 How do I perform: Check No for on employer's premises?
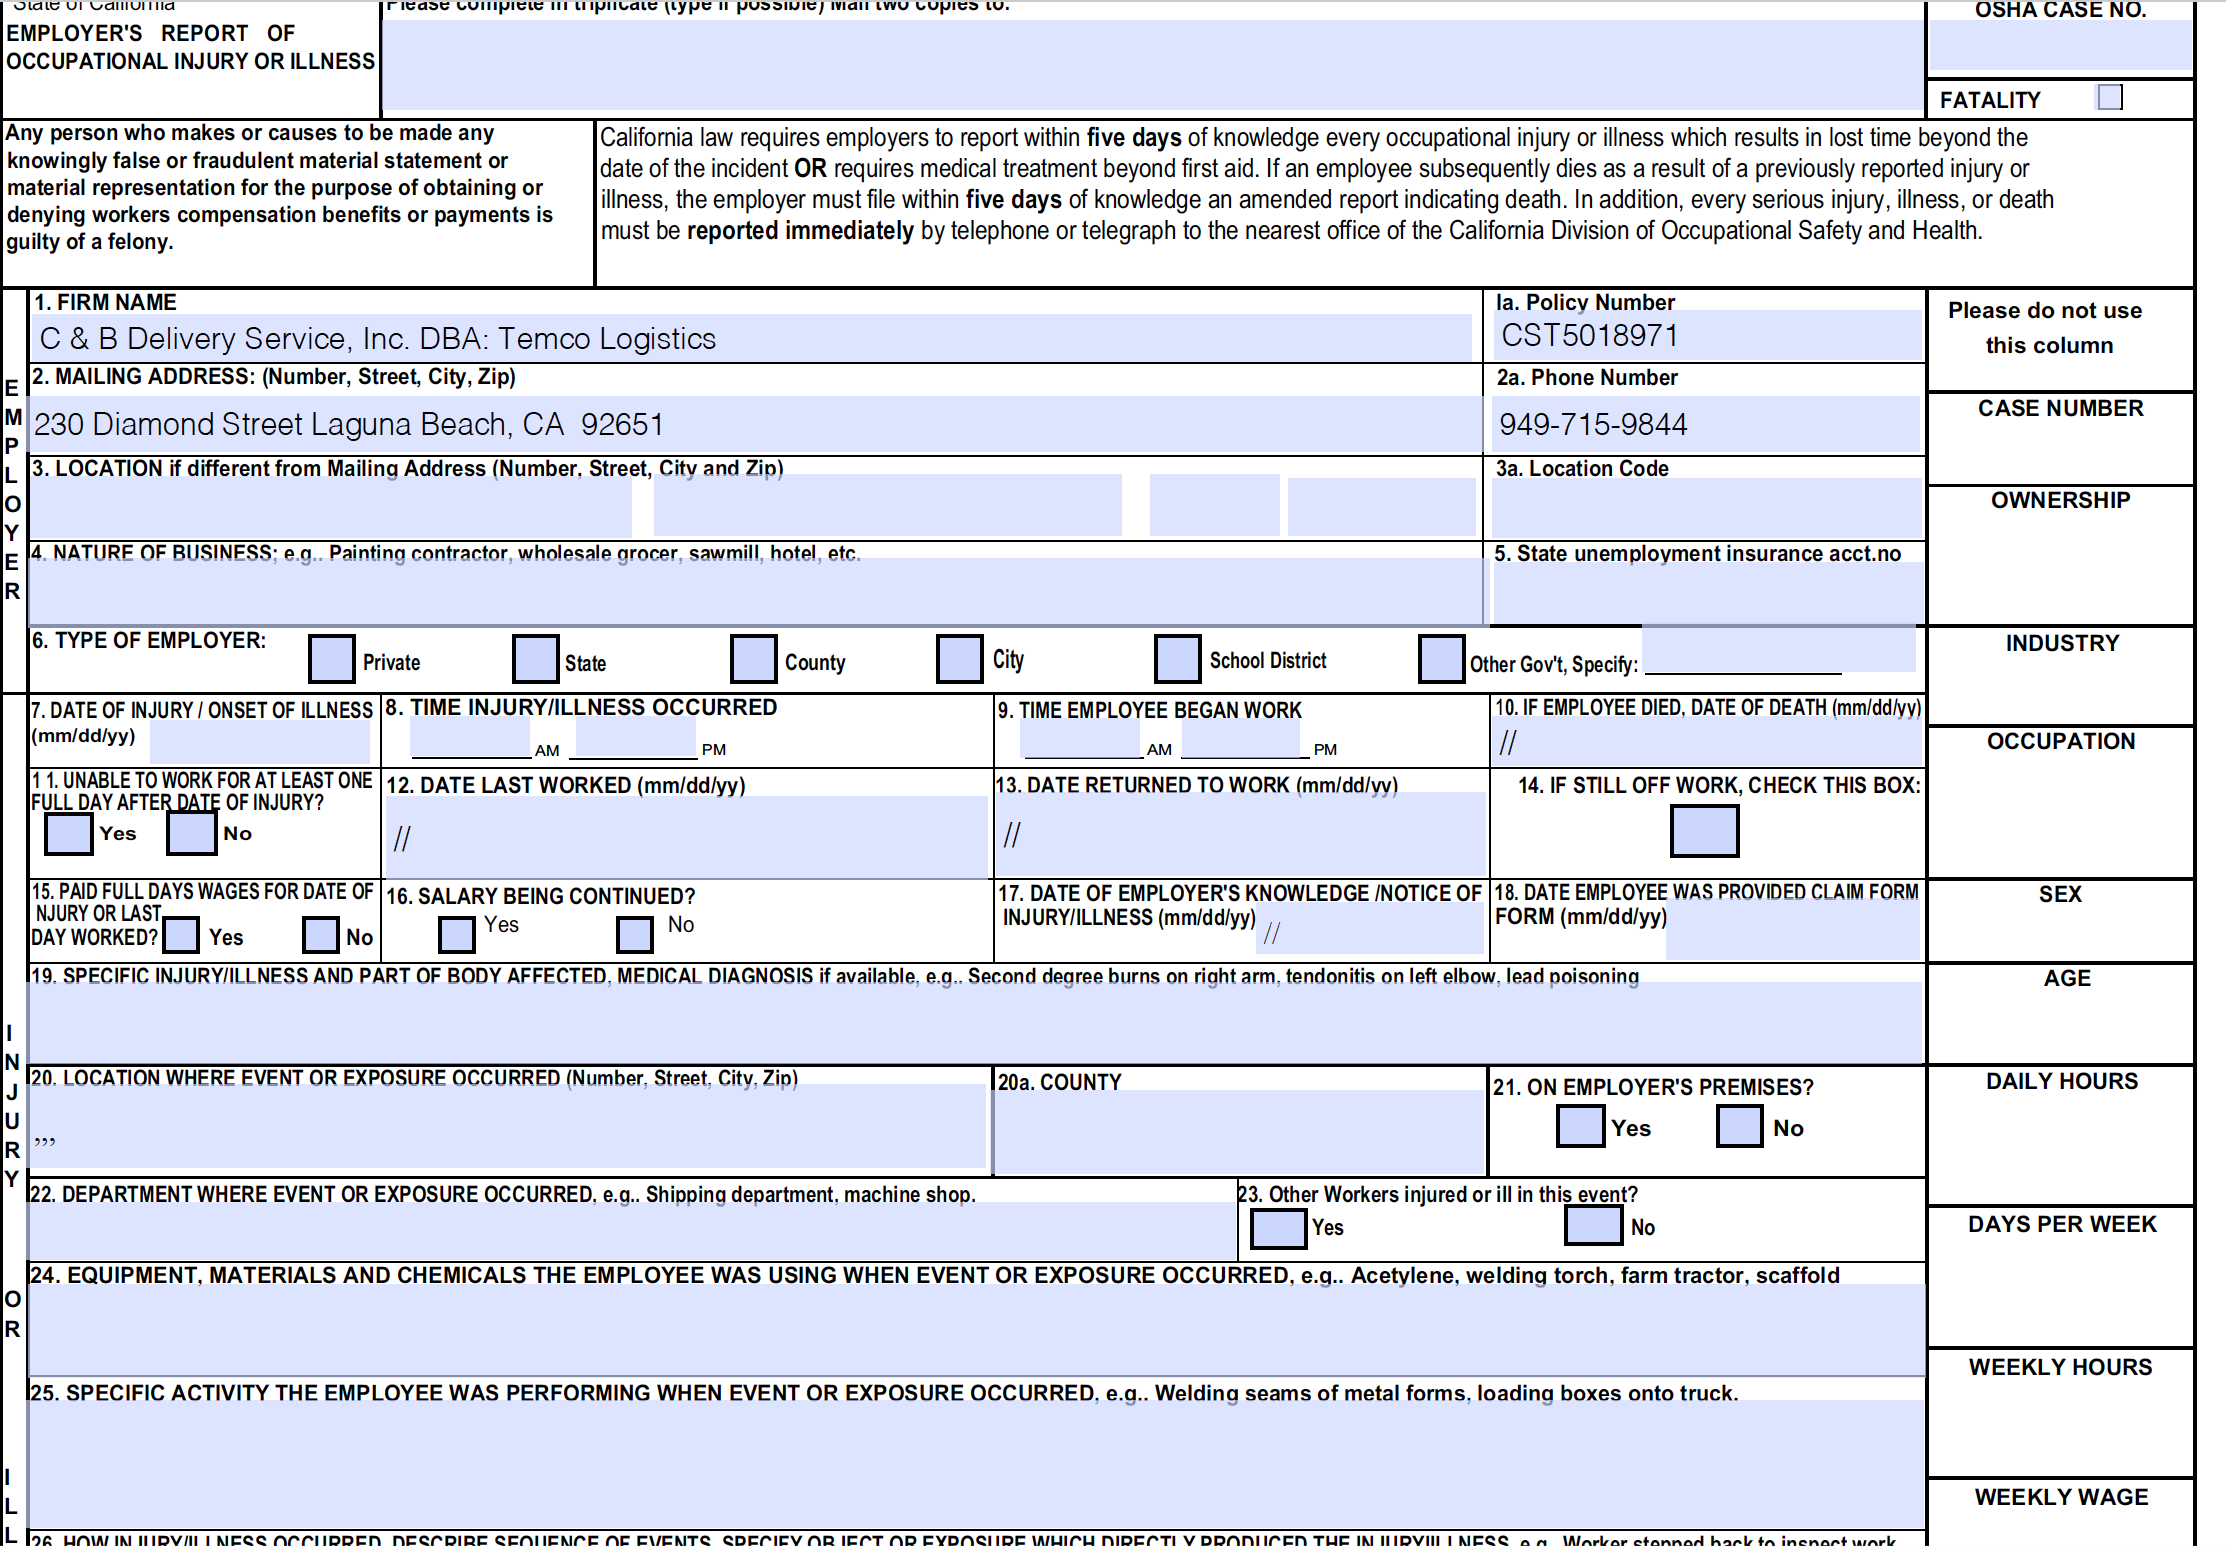[1740, 1126]
